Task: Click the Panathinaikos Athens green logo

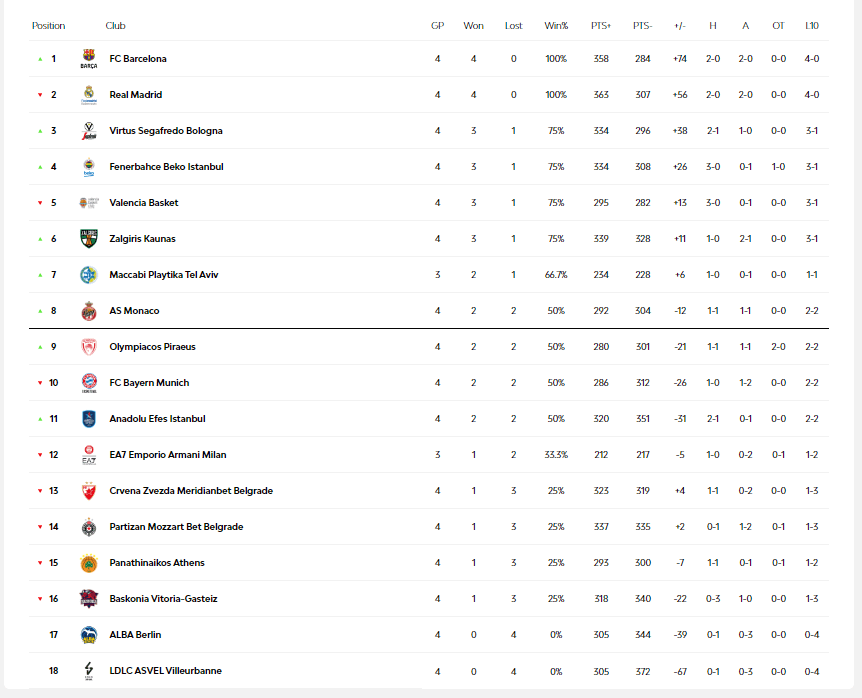Action: [x=89, y=563]
